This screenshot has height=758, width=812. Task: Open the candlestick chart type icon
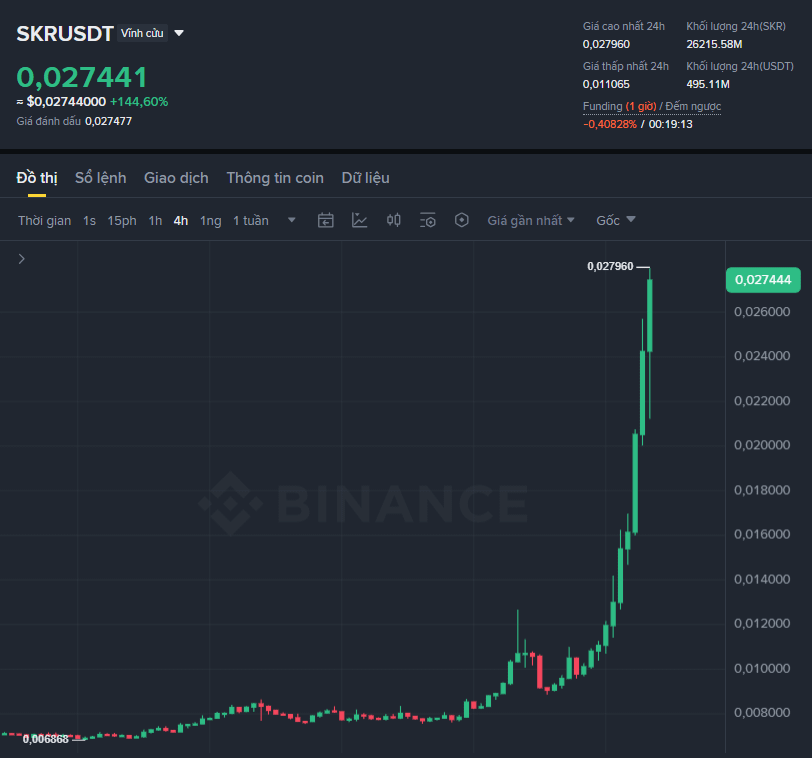click(394, 221)
